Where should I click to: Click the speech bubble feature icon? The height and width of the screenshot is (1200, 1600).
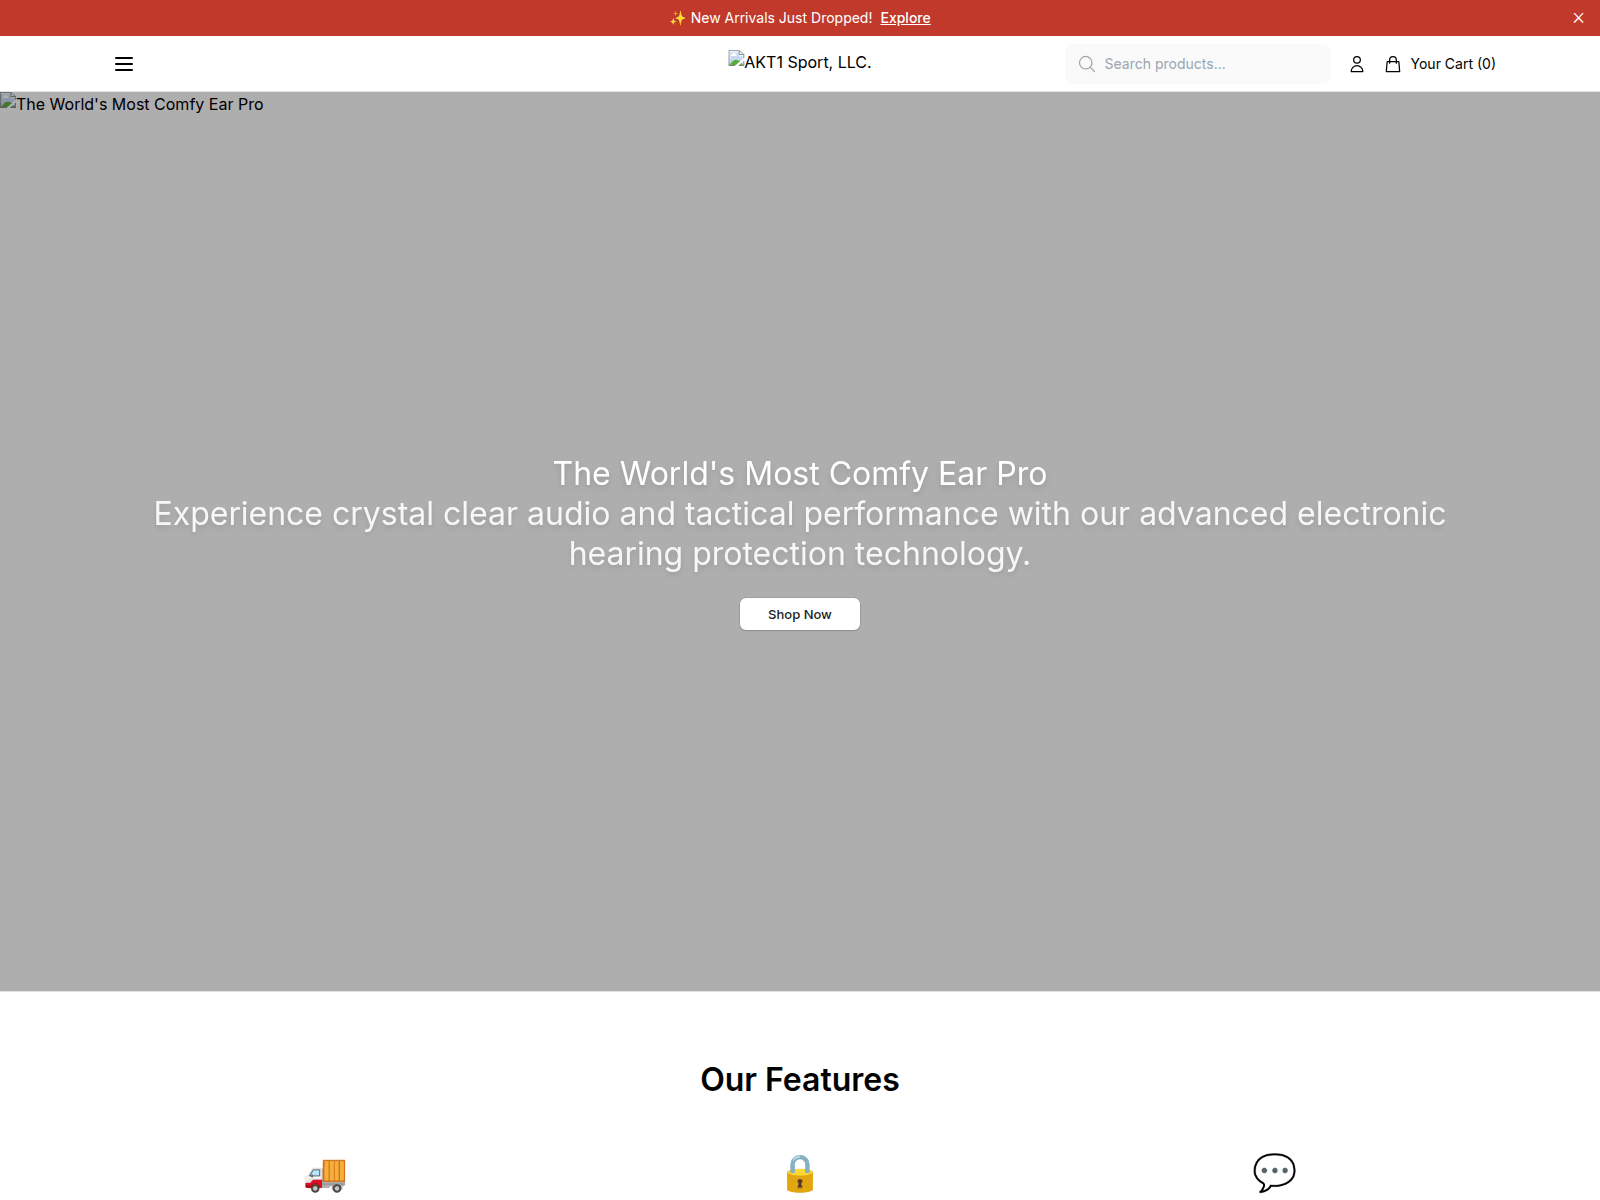(x=1274, y=1173)
